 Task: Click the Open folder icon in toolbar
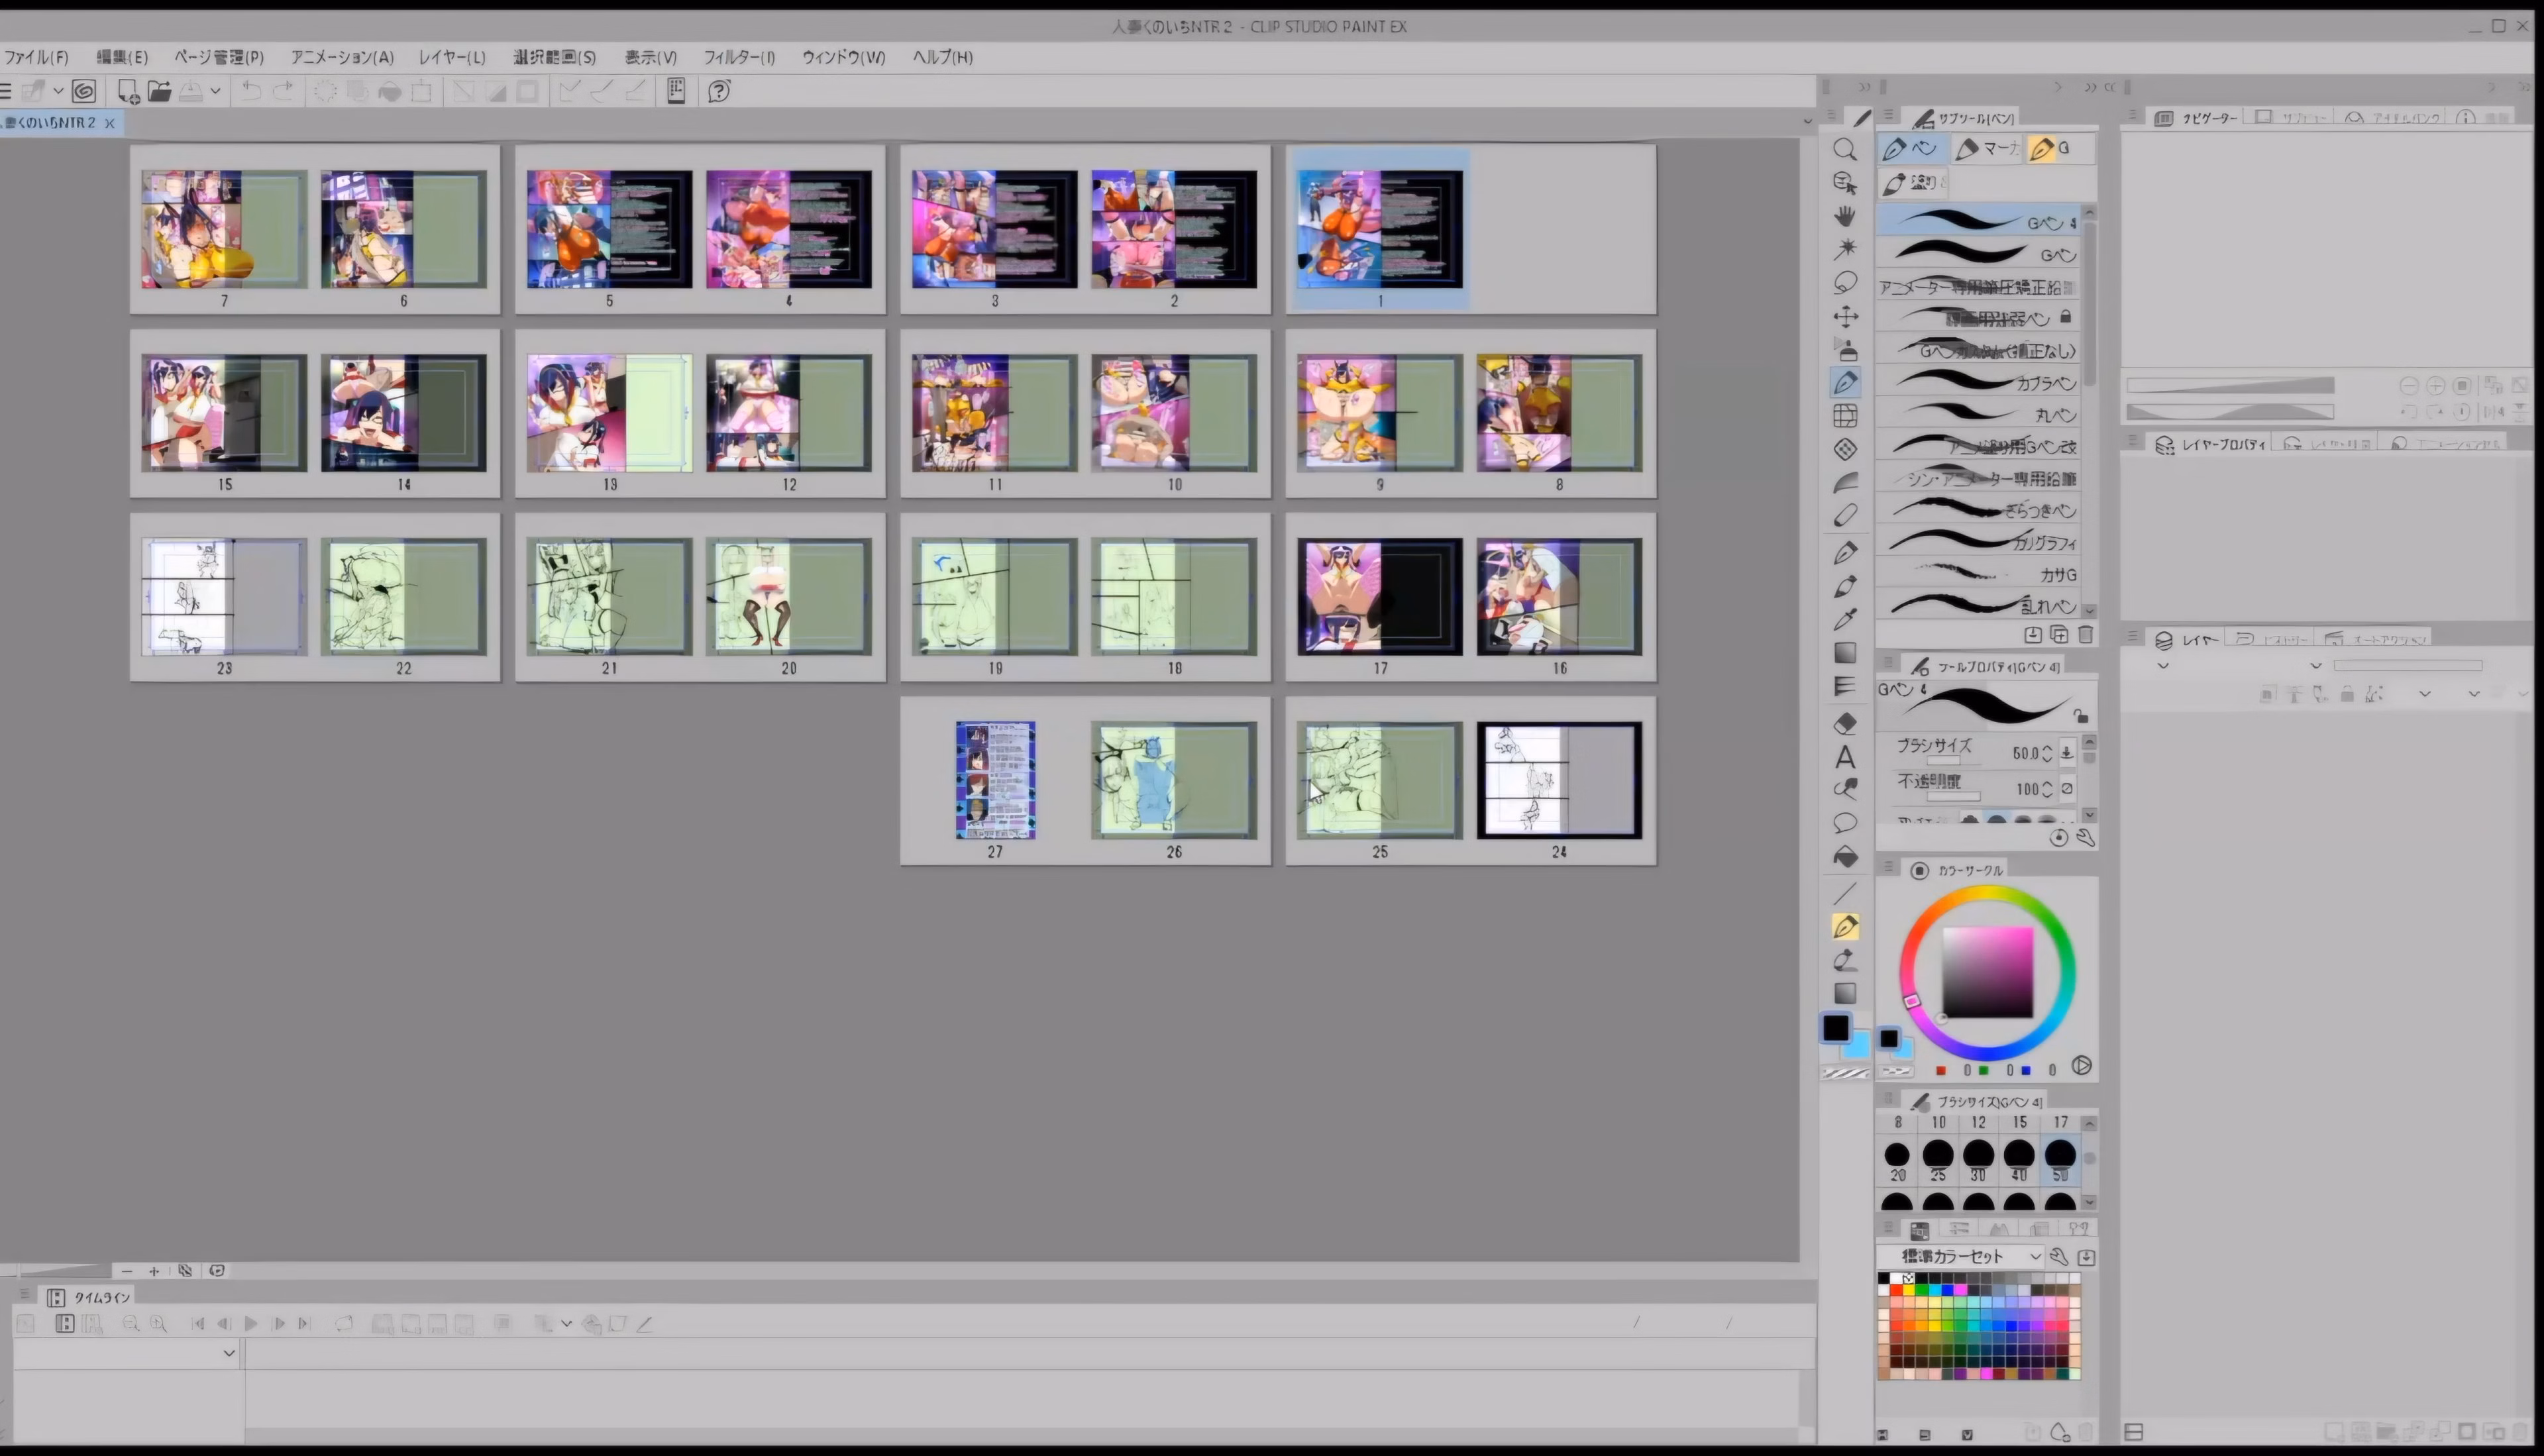click(159, 92)
